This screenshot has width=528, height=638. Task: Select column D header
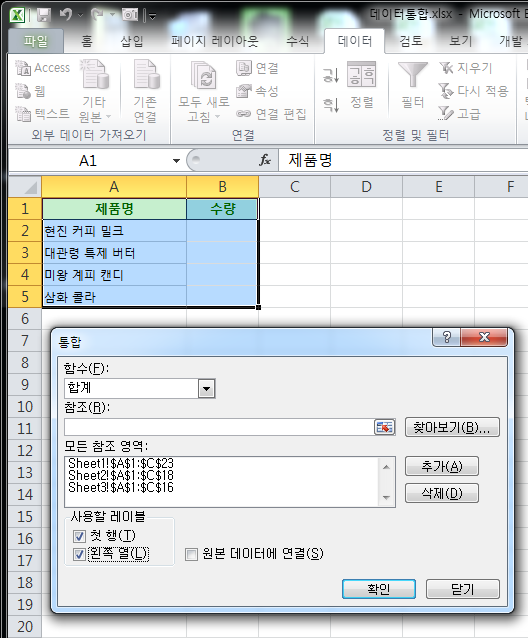click(x=367, y=187)
